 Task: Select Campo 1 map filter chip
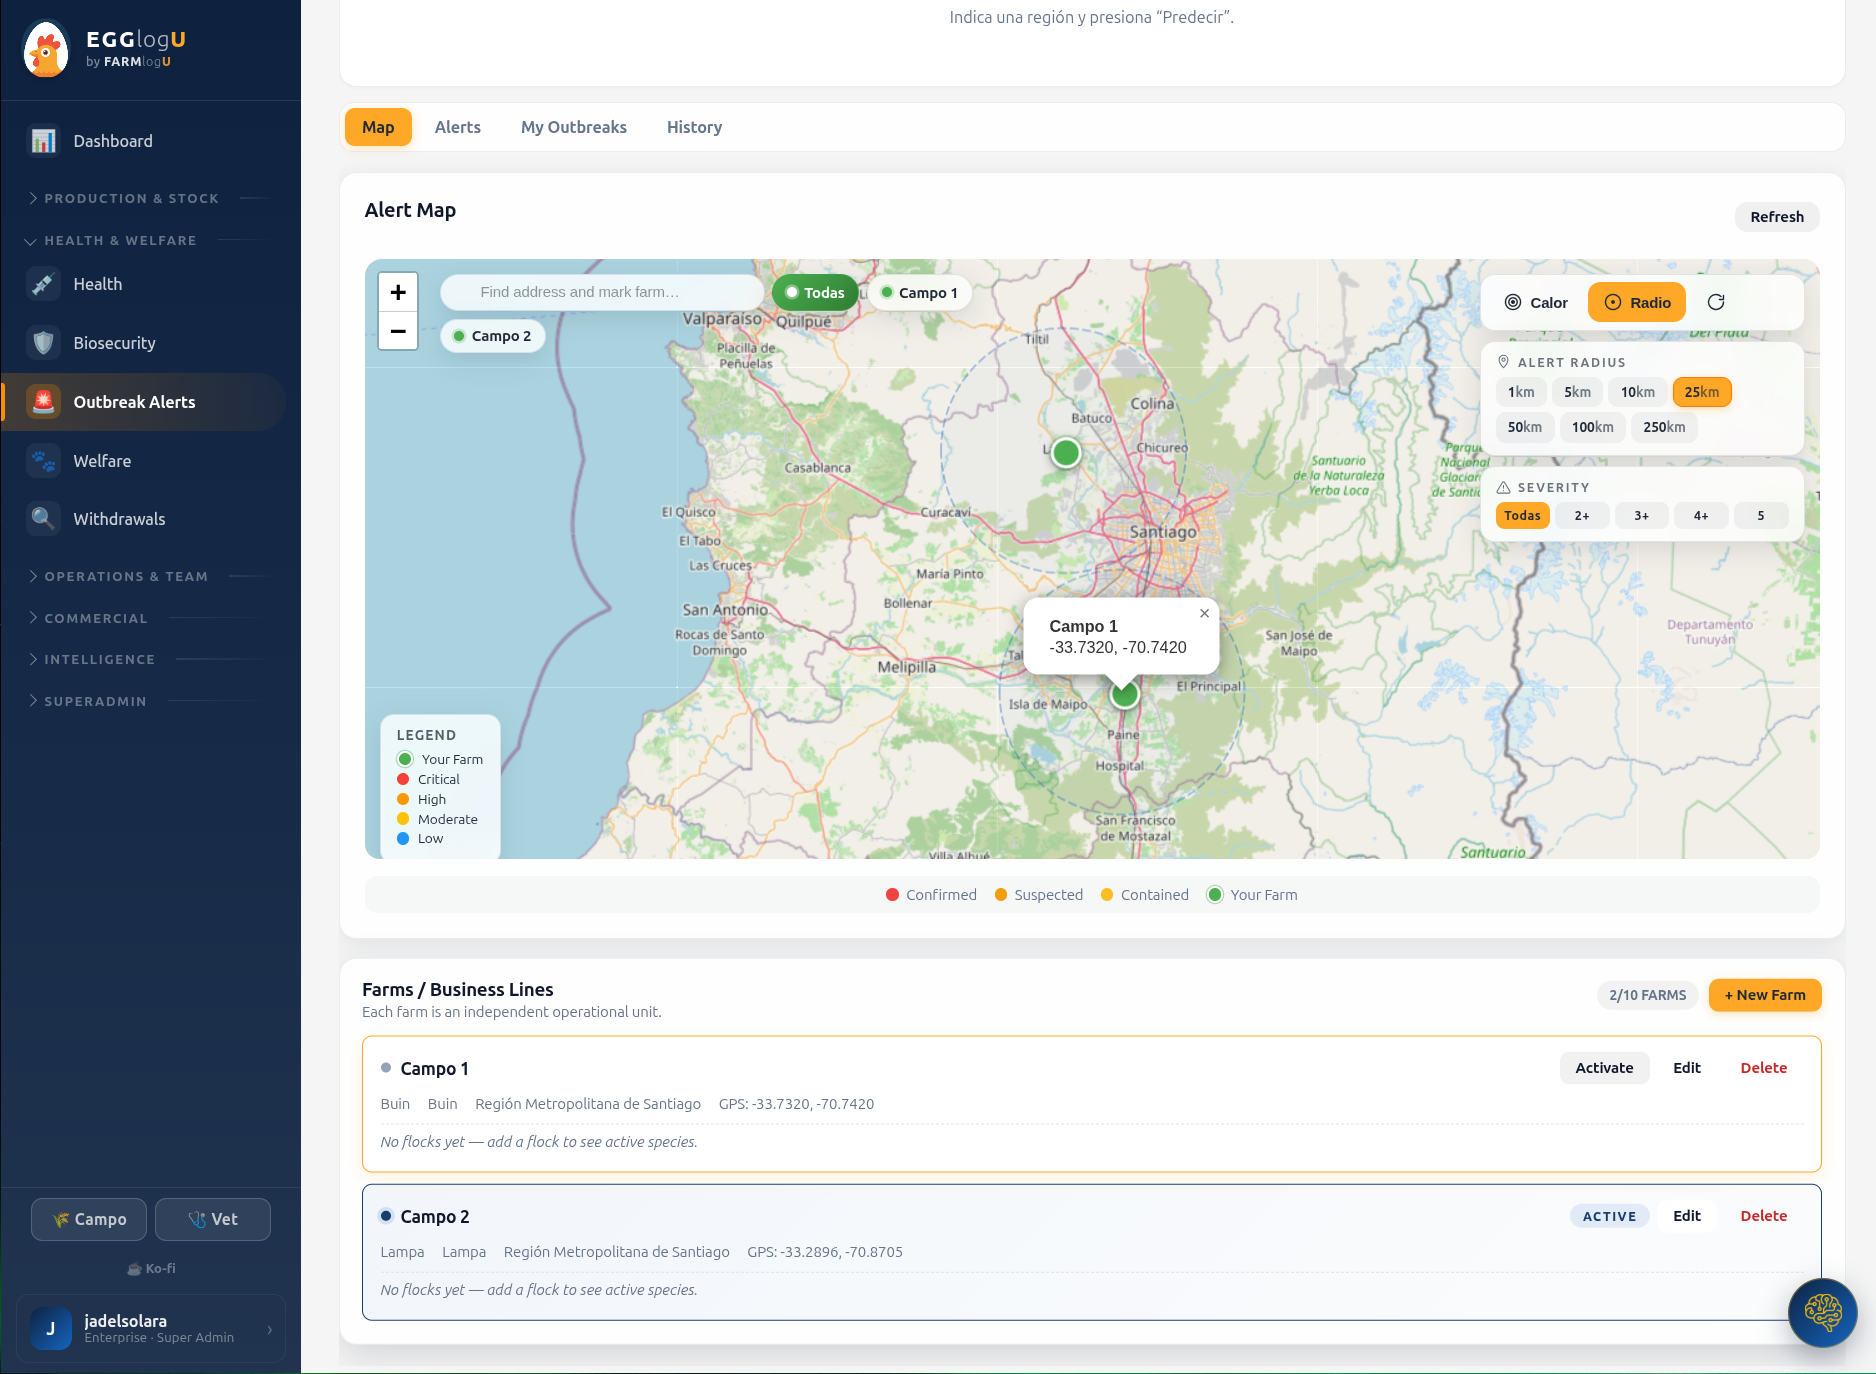[x=919, y=292]
